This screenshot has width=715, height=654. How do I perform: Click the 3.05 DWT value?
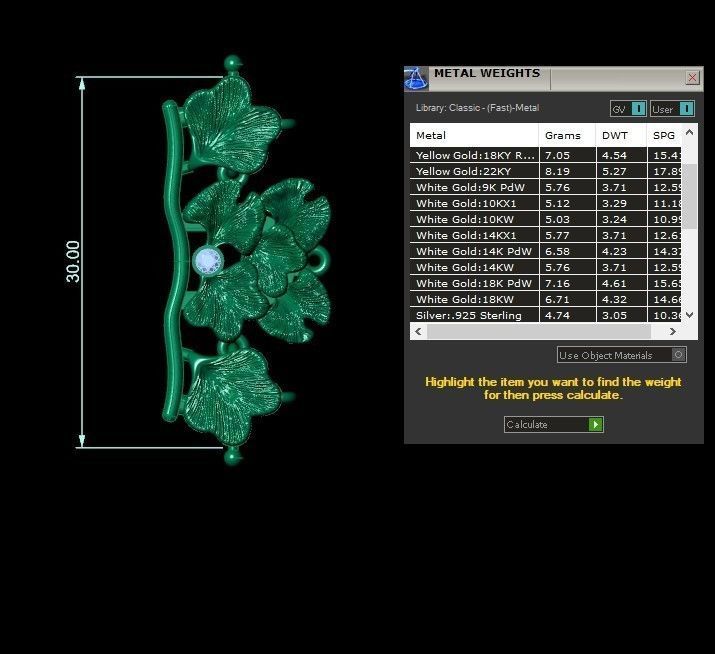(x=614, y=315)
